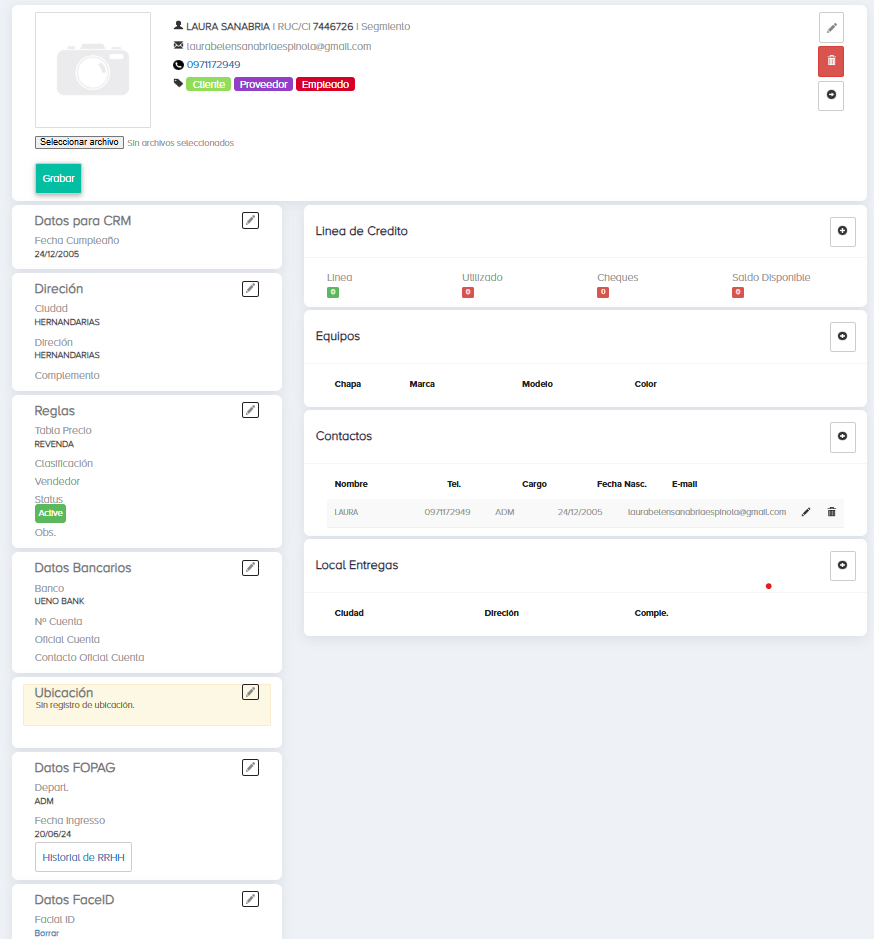
Task: Delete the LAURA contact row
Action: click(831, 512)
